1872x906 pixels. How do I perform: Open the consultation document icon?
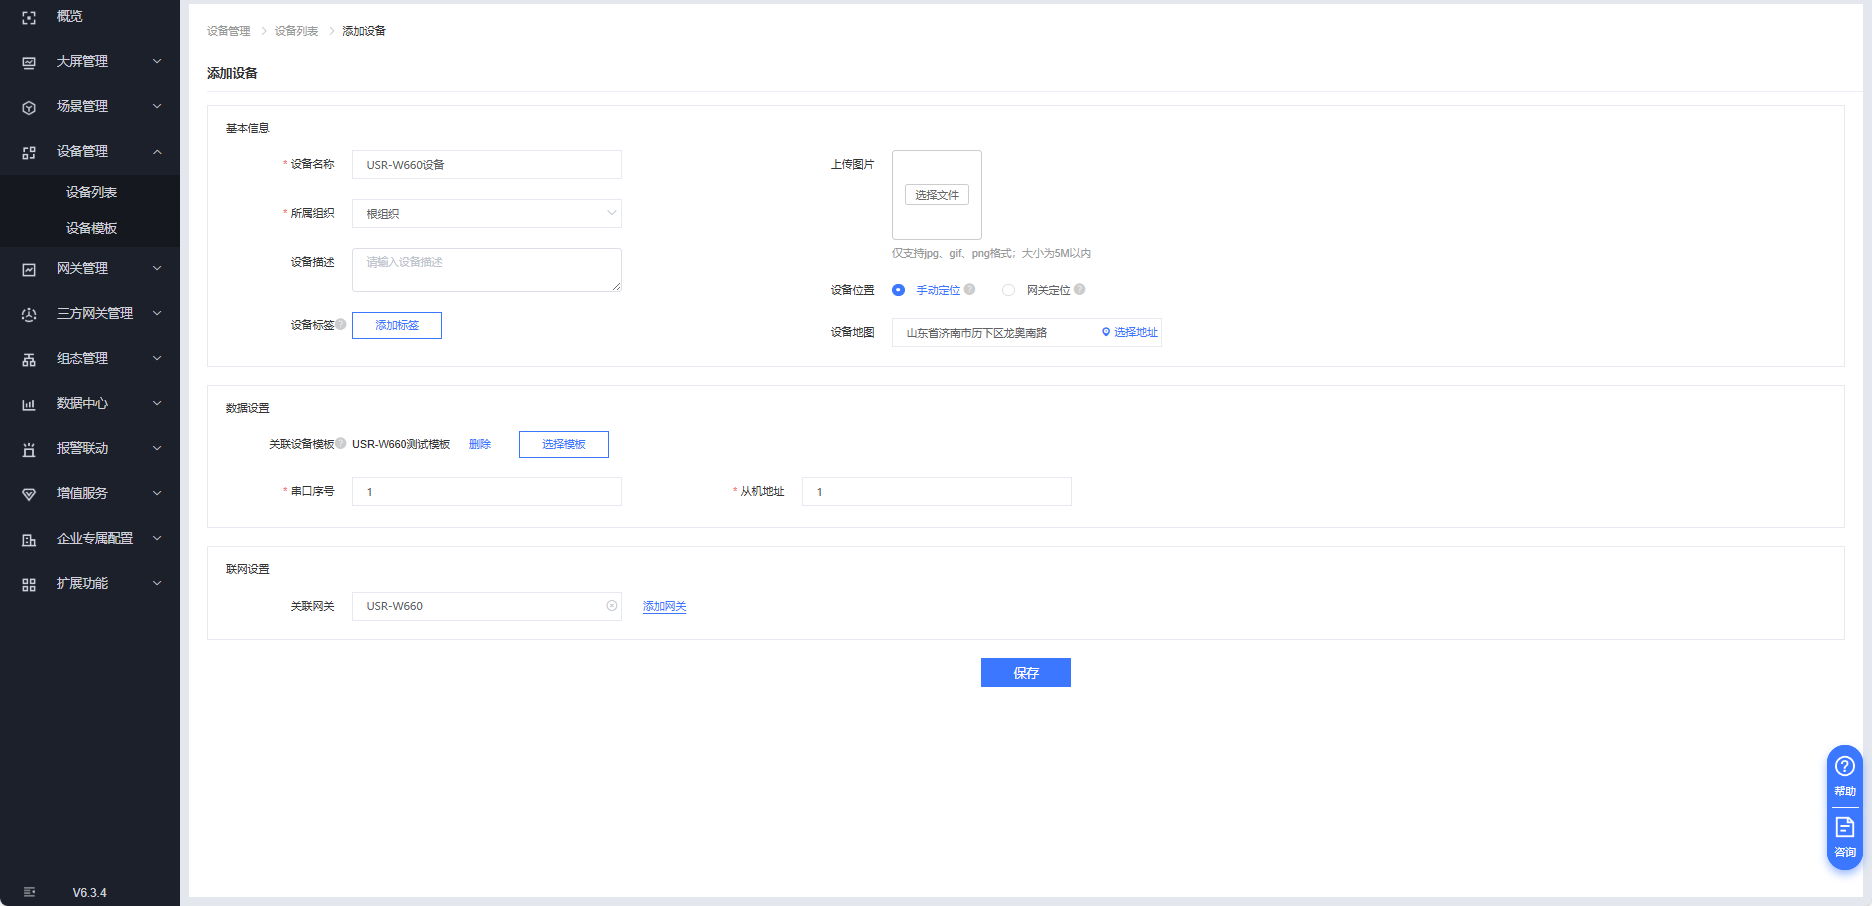1844,828
